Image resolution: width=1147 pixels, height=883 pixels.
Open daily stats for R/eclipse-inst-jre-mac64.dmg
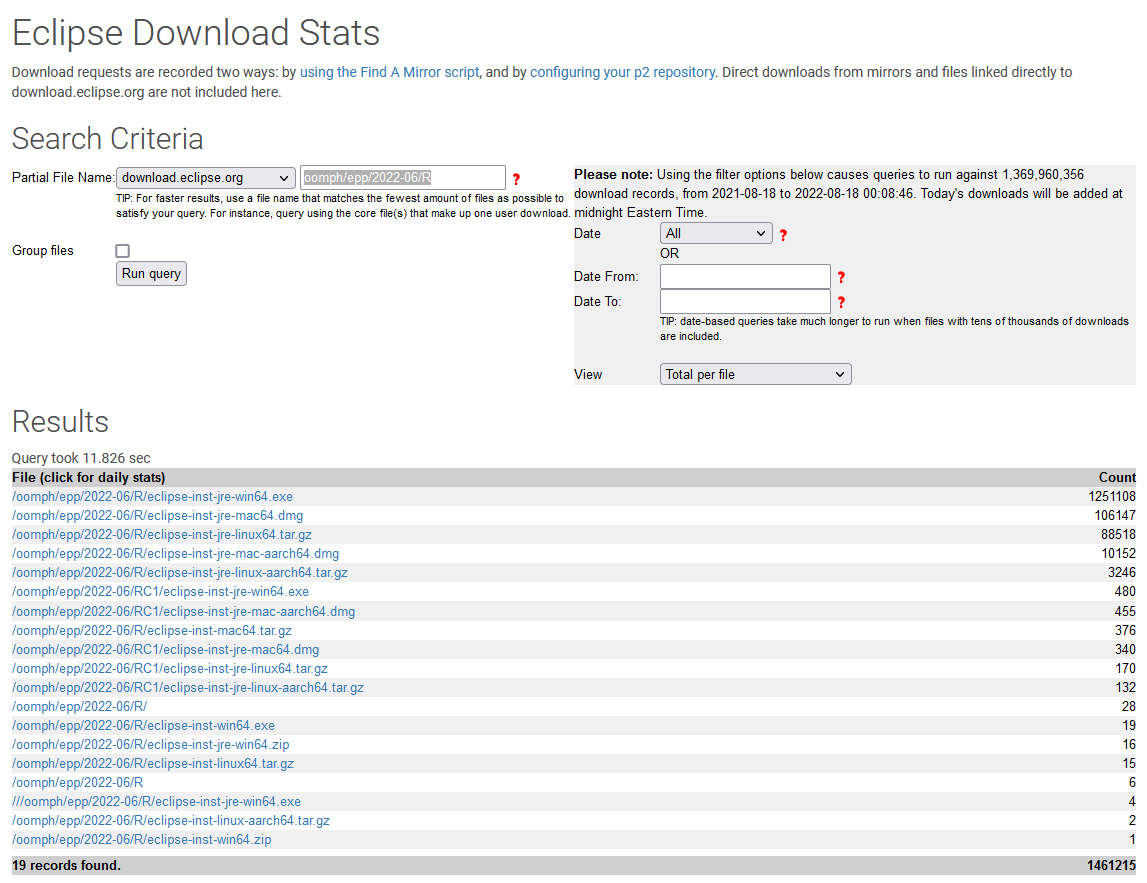[x=157, y=516]
